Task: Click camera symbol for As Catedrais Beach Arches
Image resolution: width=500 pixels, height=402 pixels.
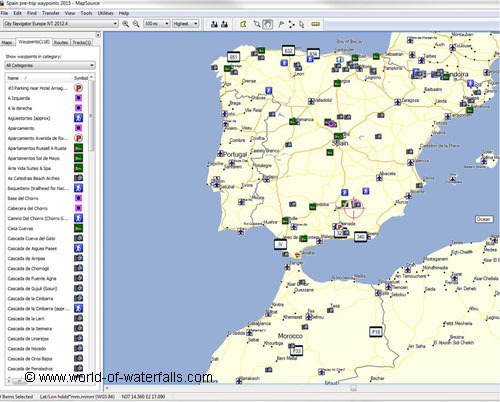Action: coord(78,178)
